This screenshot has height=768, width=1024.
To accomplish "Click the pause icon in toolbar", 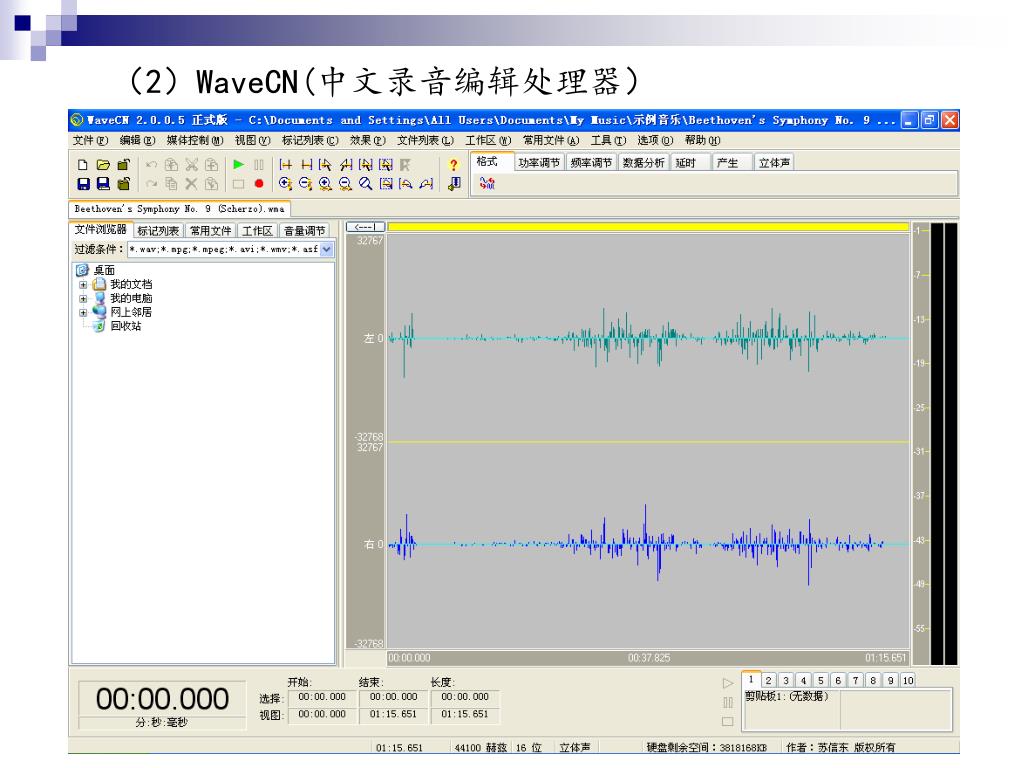I will pyautogui.click(x=259, y=165).
